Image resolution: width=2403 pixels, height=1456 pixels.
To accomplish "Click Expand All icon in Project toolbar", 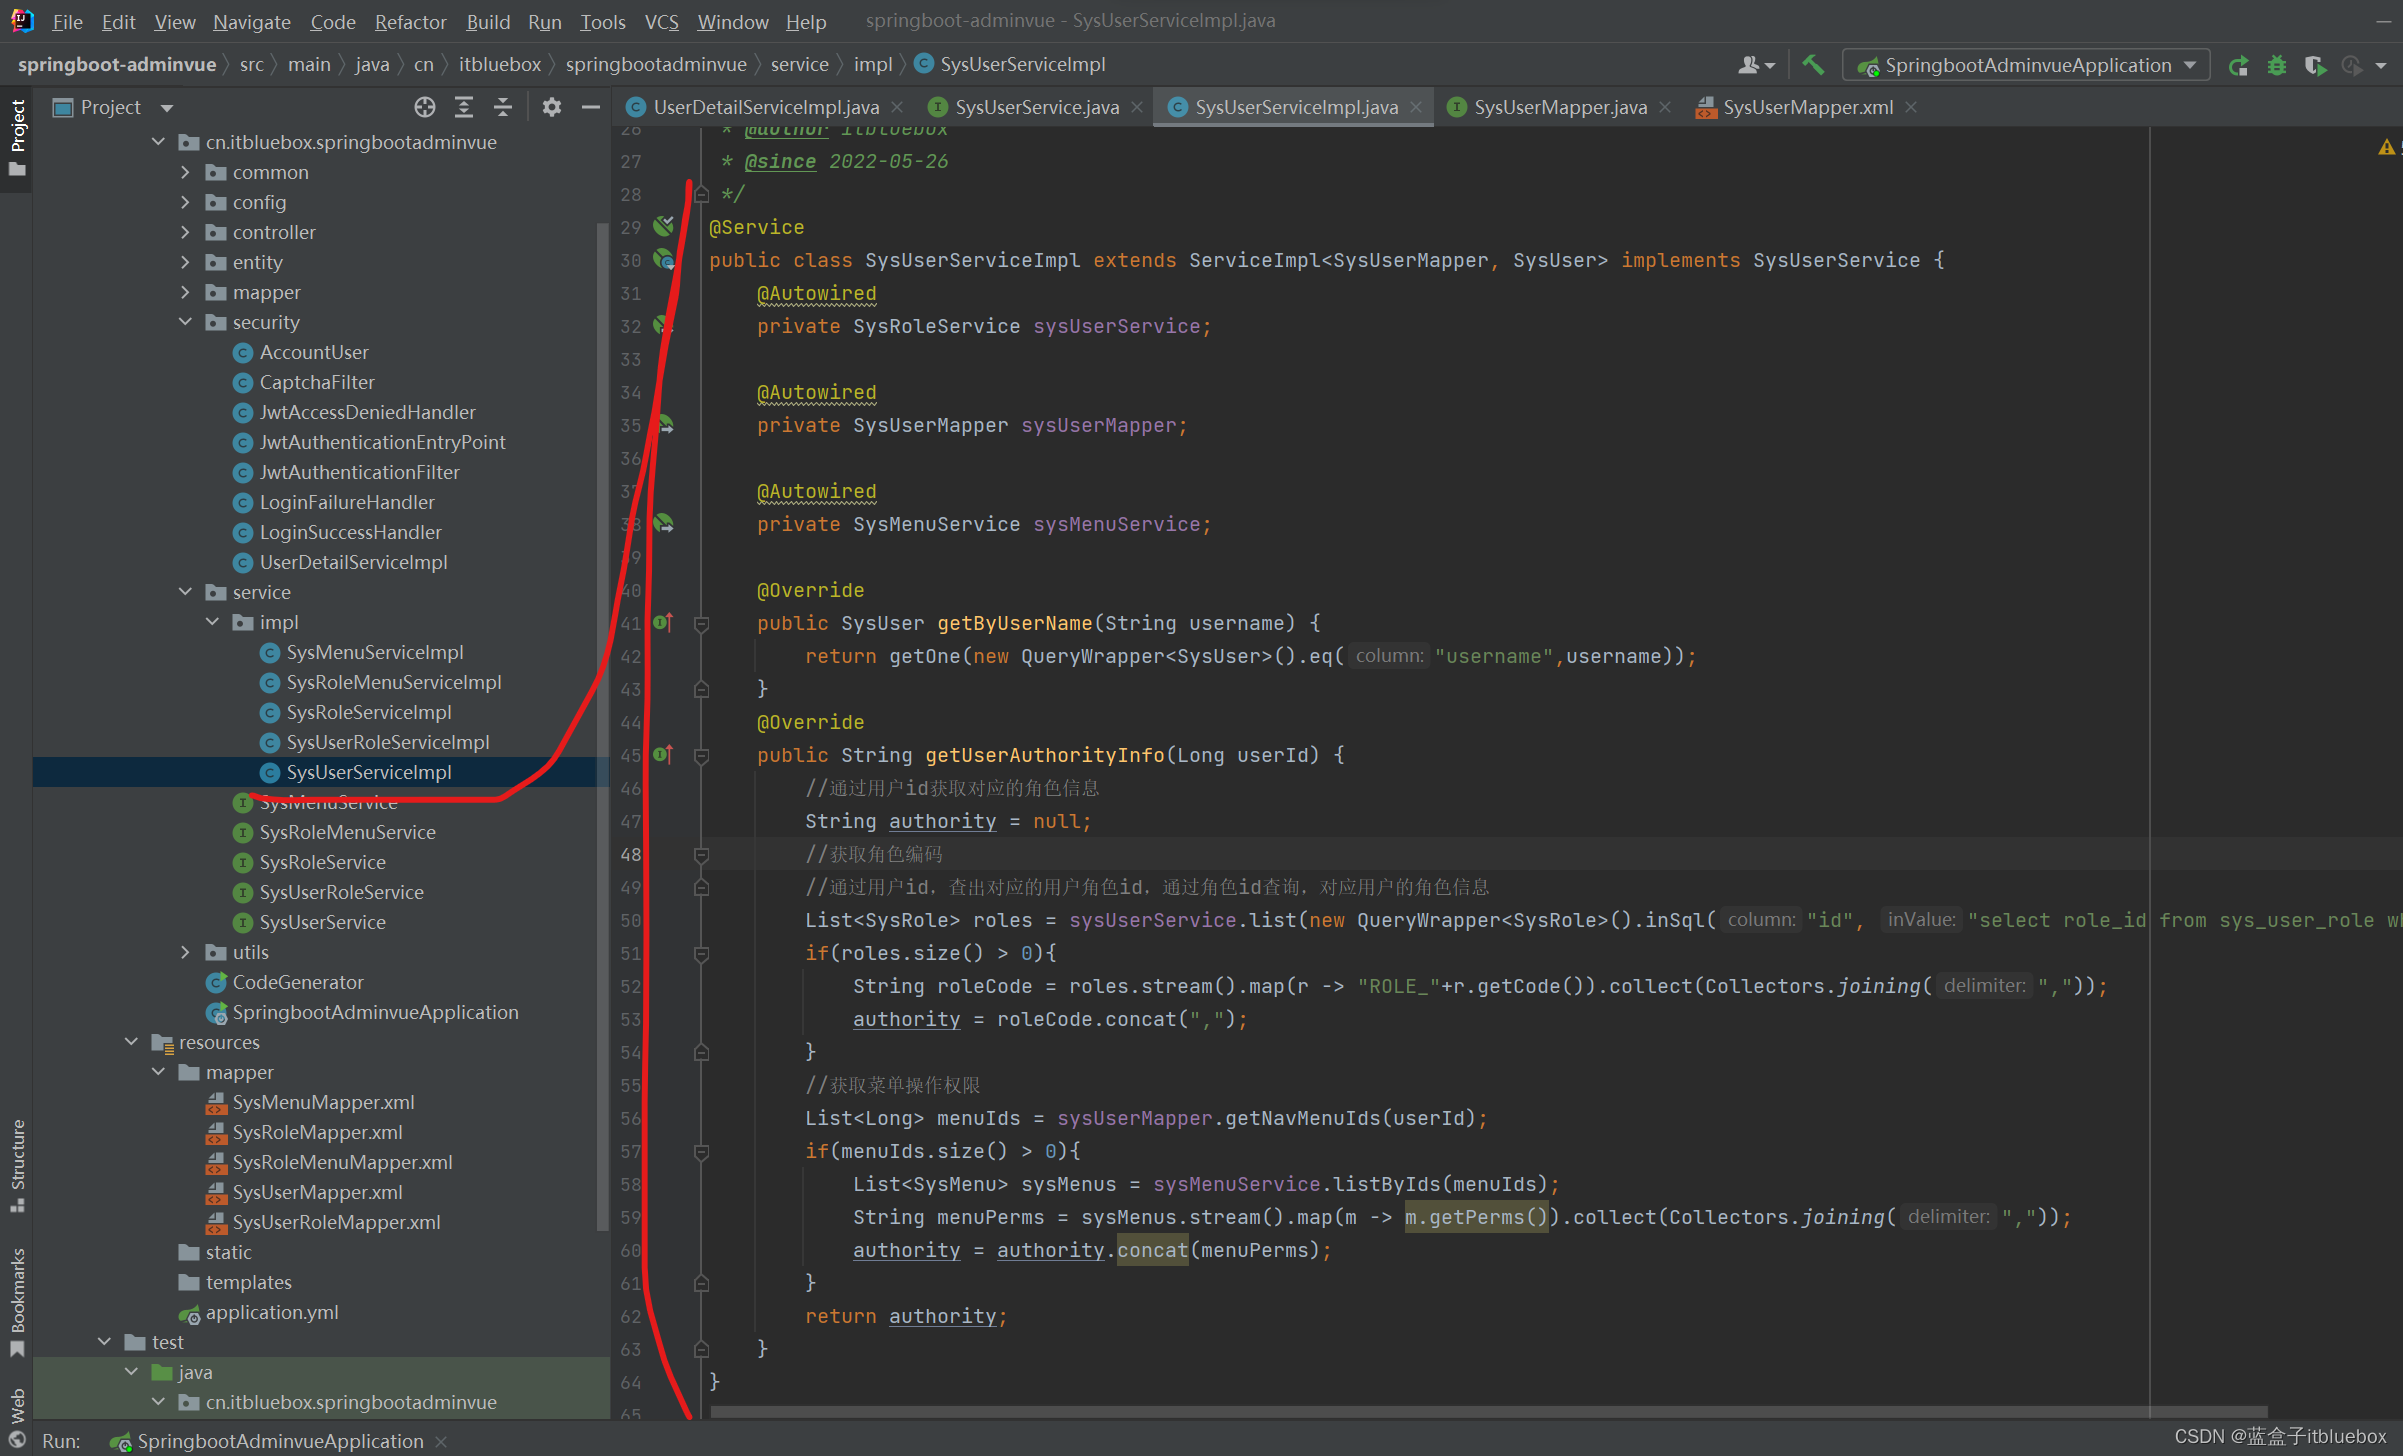I will tap(464, 107).
